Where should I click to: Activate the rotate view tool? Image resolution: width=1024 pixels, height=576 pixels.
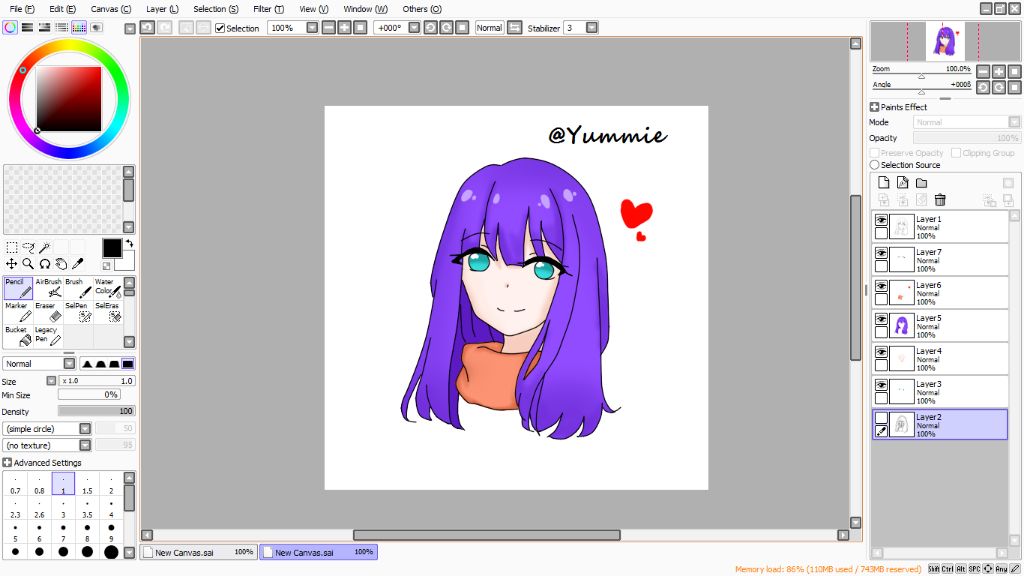[x=44, y=264]
